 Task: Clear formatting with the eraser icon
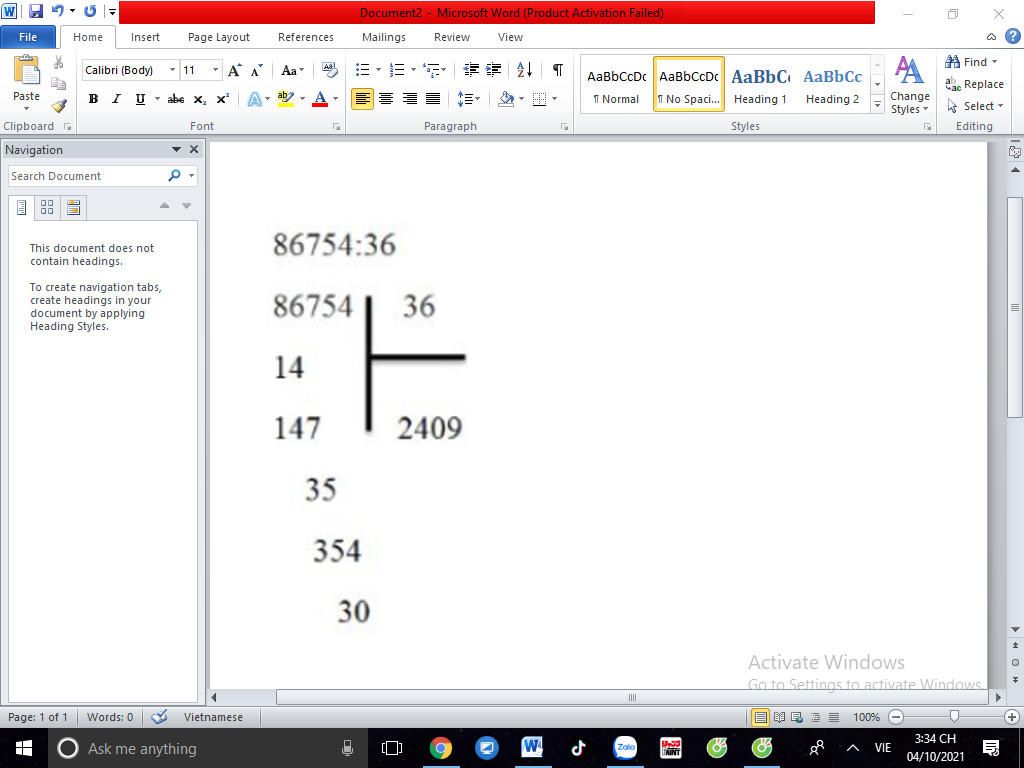pos(330,69)
